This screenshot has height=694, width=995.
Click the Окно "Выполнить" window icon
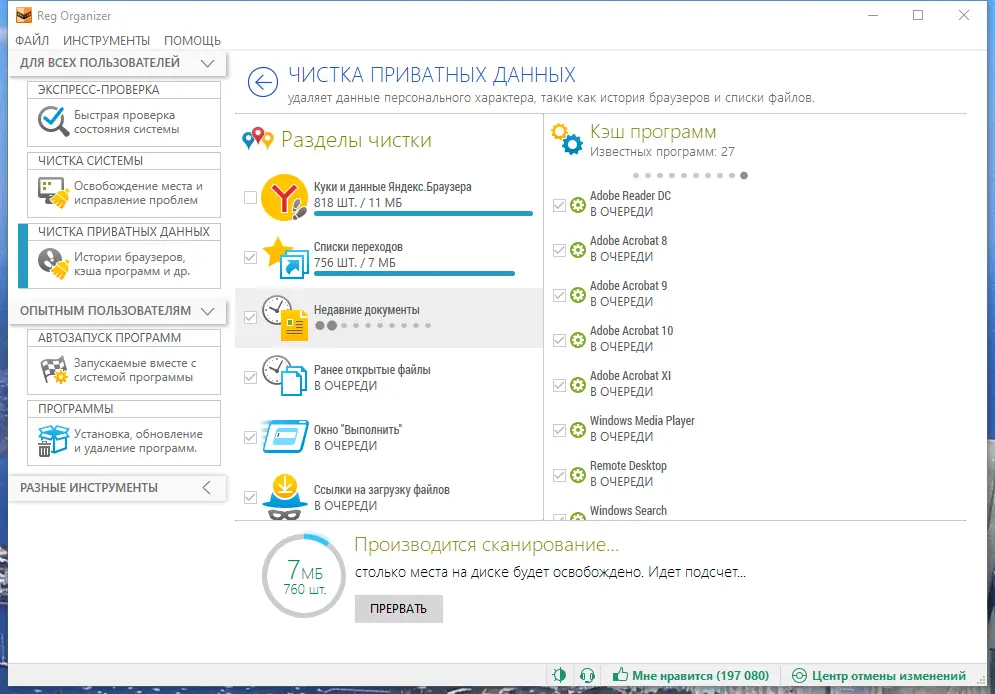[286, 436]
